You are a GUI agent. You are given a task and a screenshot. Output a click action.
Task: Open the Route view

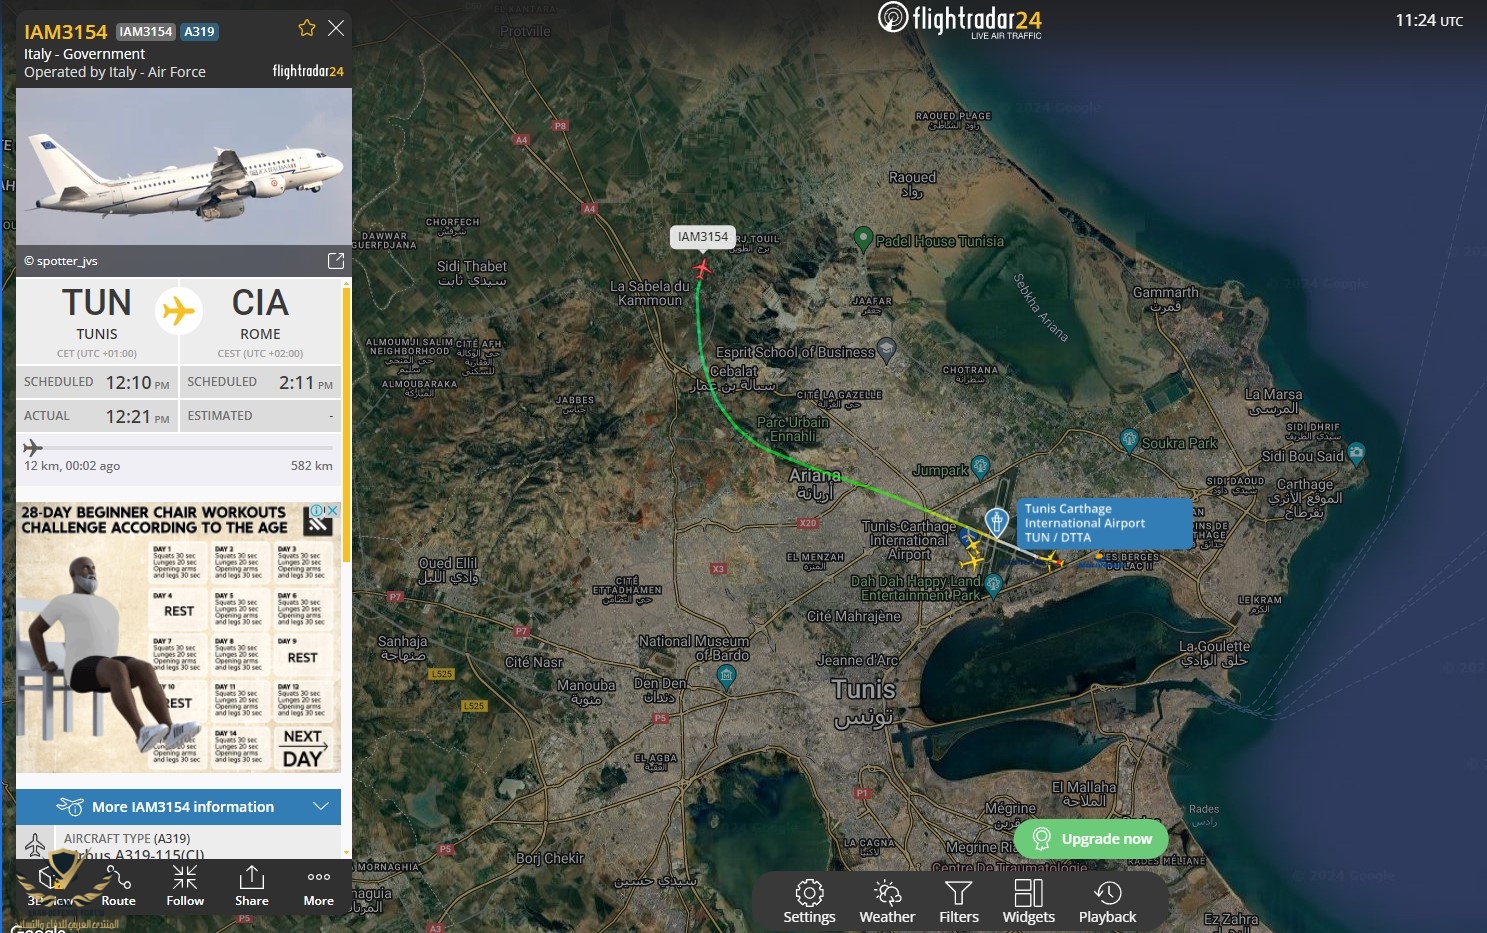[118, 886]
